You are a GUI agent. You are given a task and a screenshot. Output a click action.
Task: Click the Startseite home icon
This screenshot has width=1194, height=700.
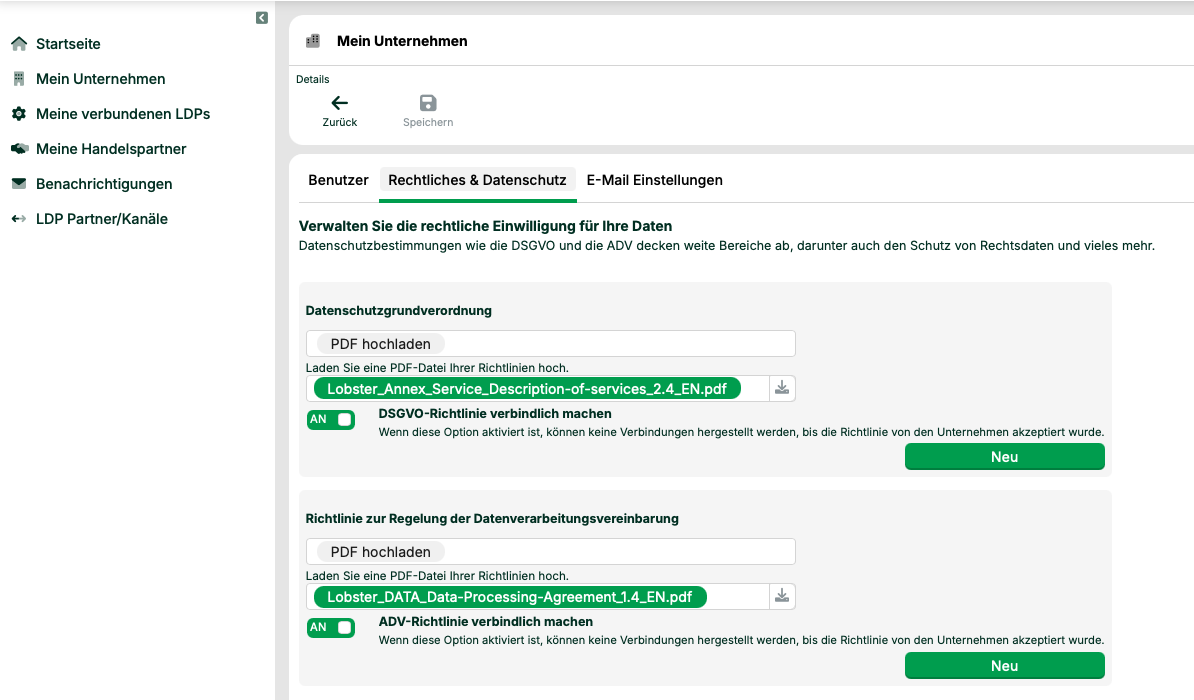tap(19, 43)
